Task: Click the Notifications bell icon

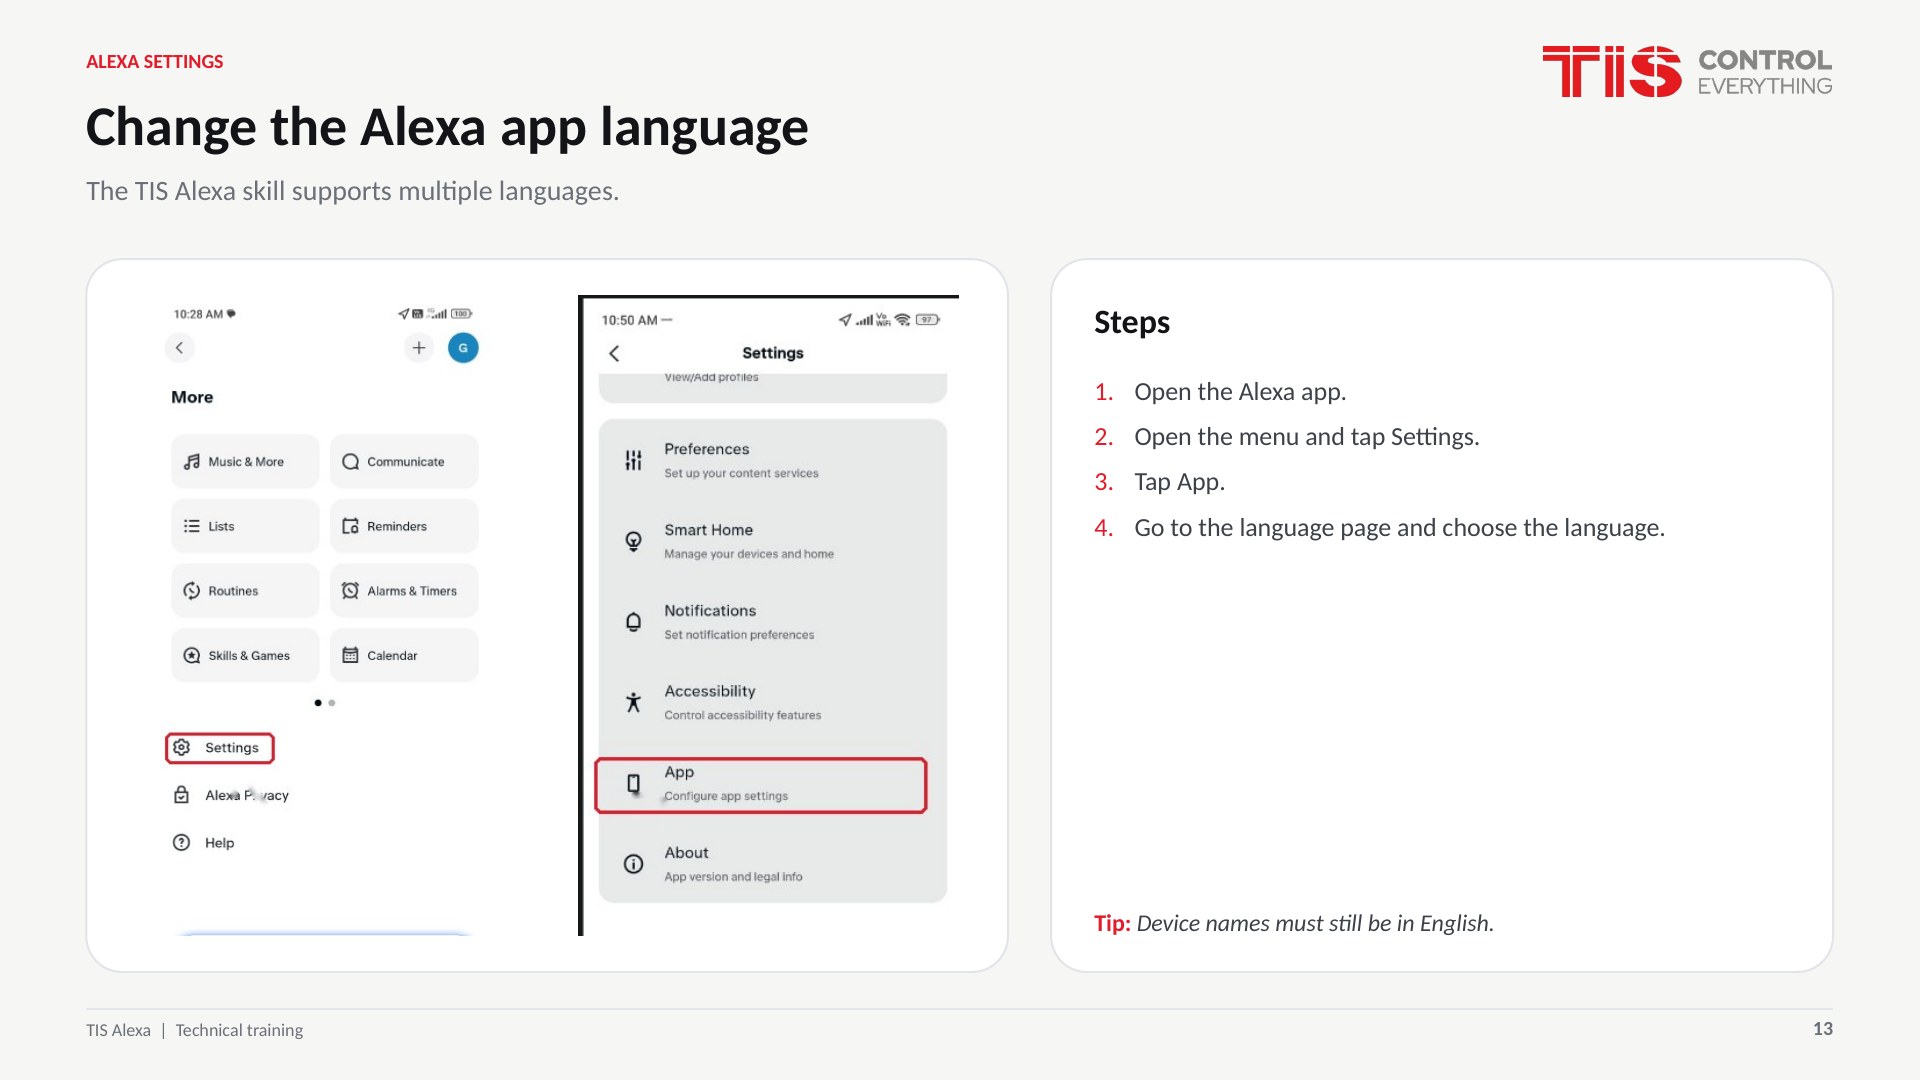Action: pyautogui.click(x=633, y=622)
